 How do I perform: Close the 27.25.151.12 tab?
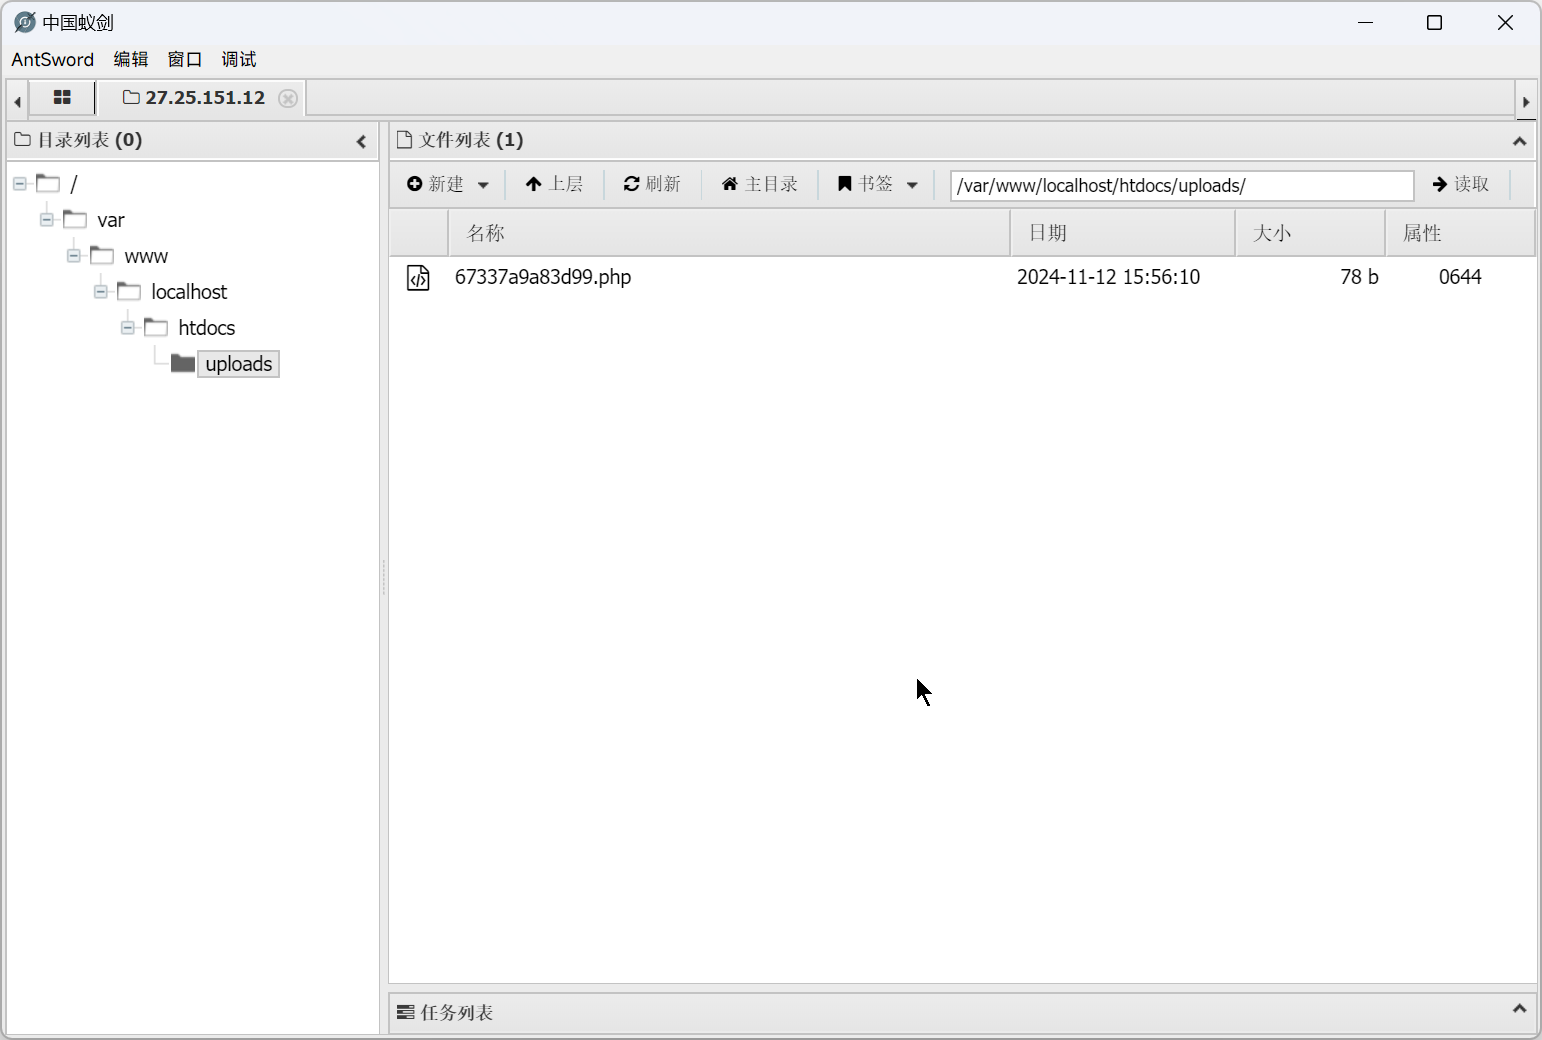pos(288,98)
